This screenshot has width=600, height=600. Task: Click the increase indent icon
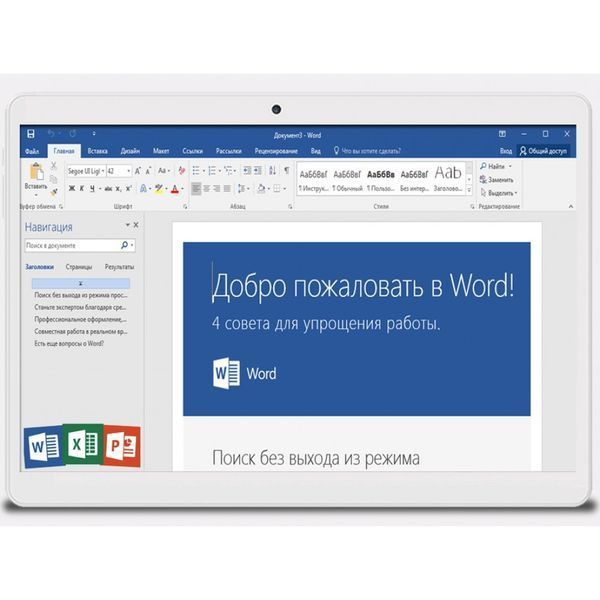coord(258,171)
